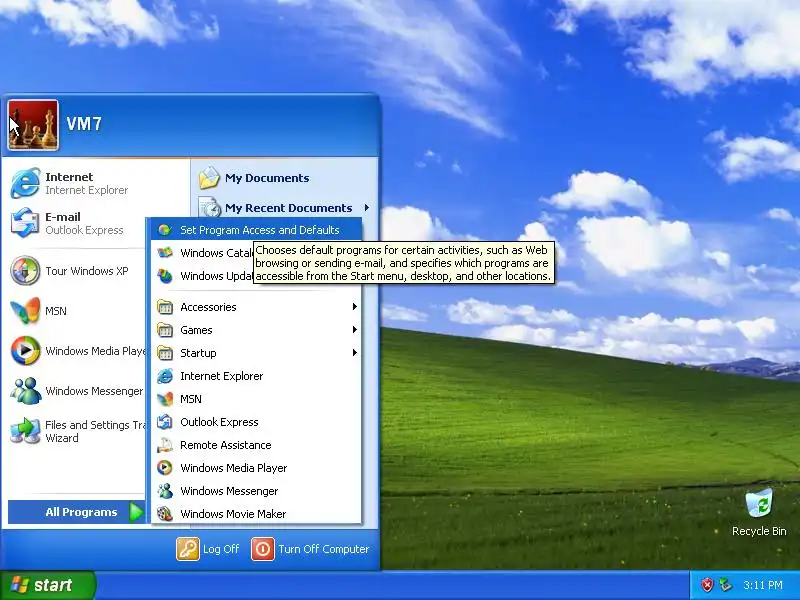Image resolution: width=800 pixels, height=600 pixels.
Task: Open My Recent Documents label
Action: [x=288, y=208]
